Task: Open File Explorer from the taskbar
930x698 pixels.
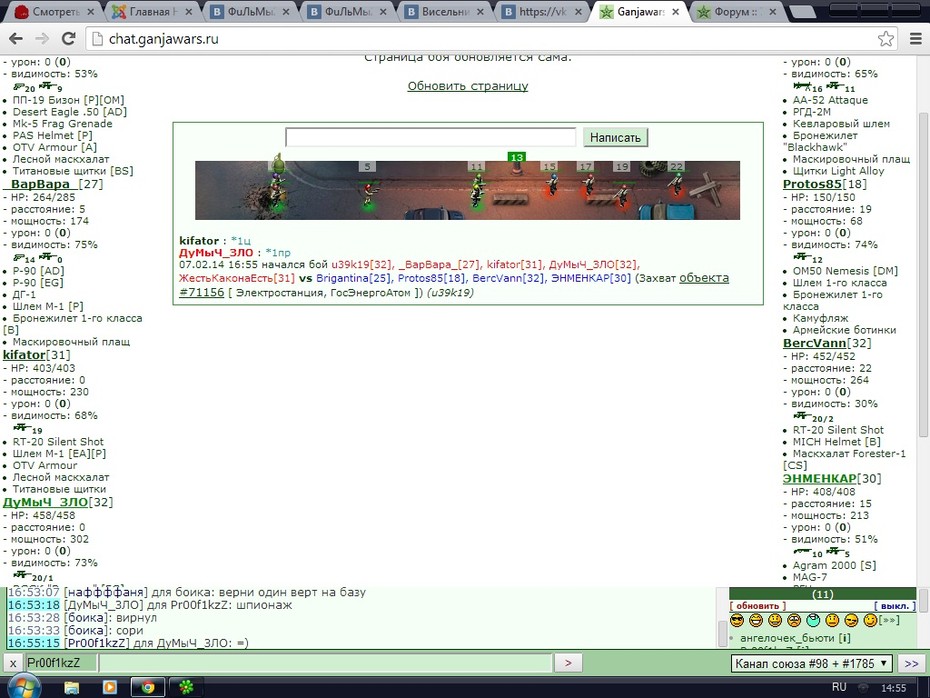Action: tap(71, 687)
